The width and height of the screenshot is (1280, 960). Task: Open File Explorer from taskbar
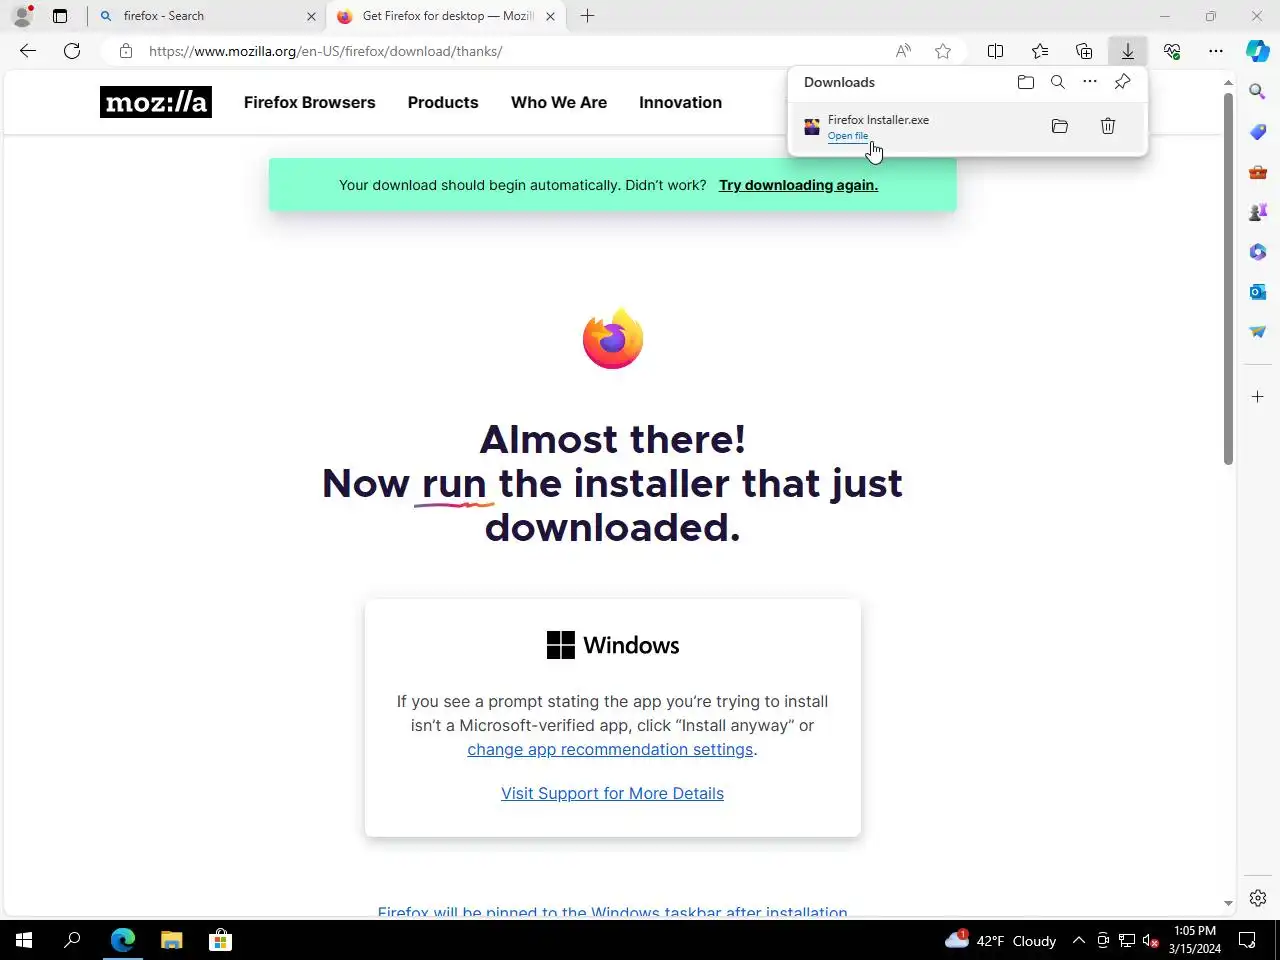[172, 940]
